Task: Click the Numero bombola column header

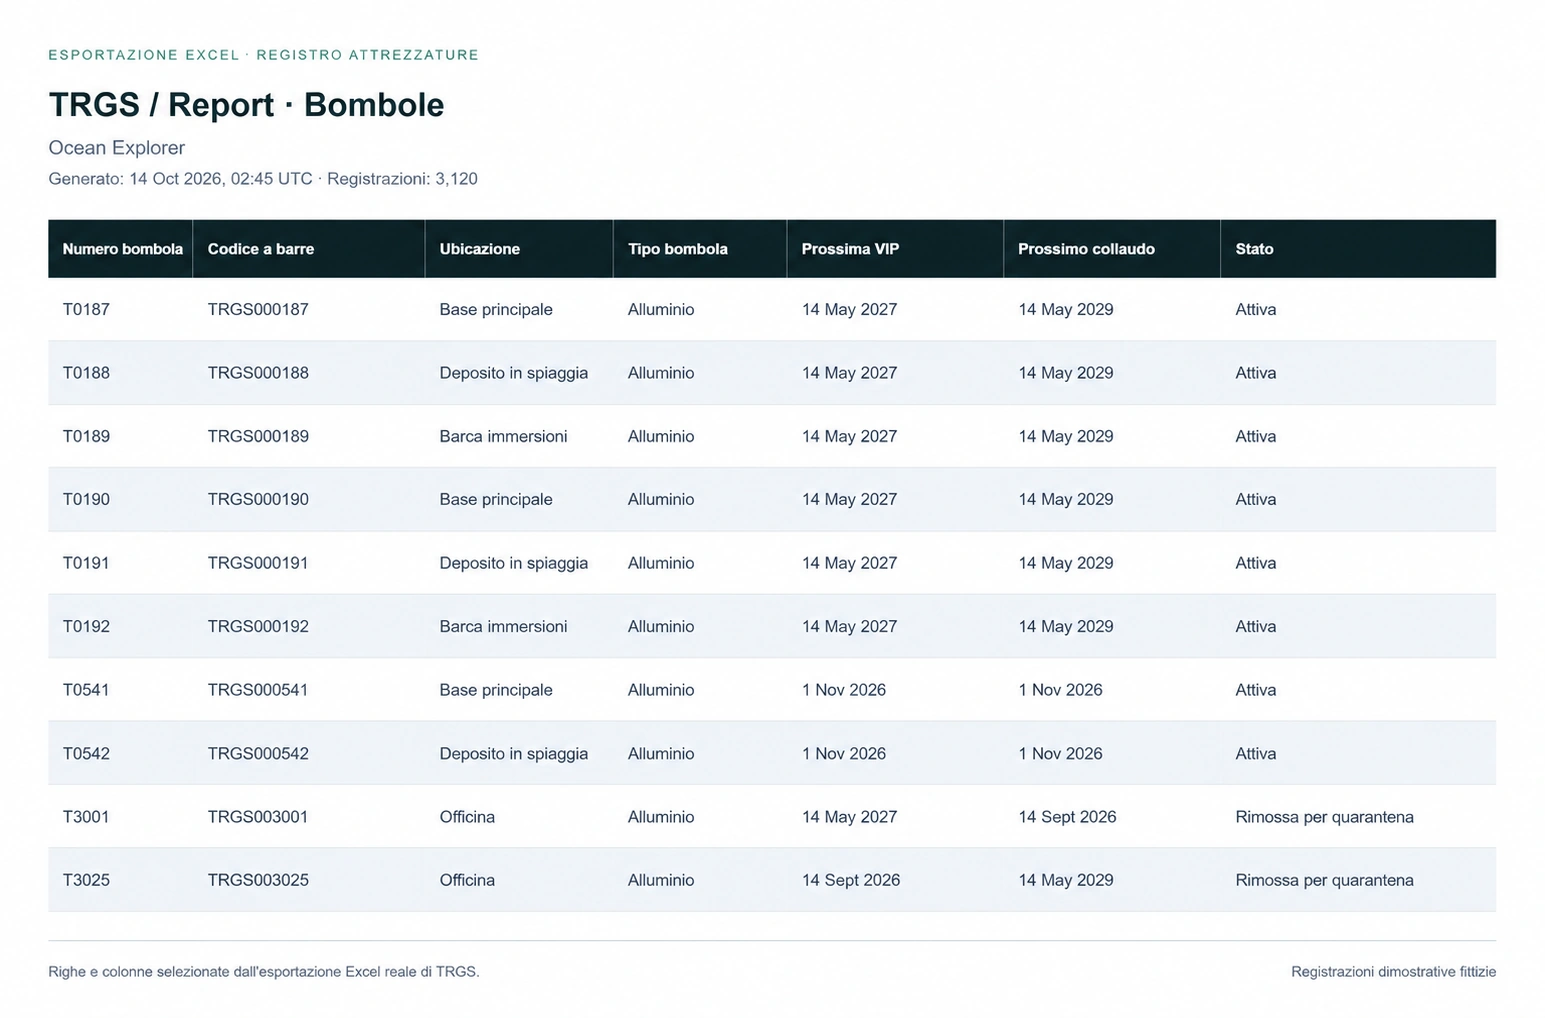Action: click(x=122, y=249)
